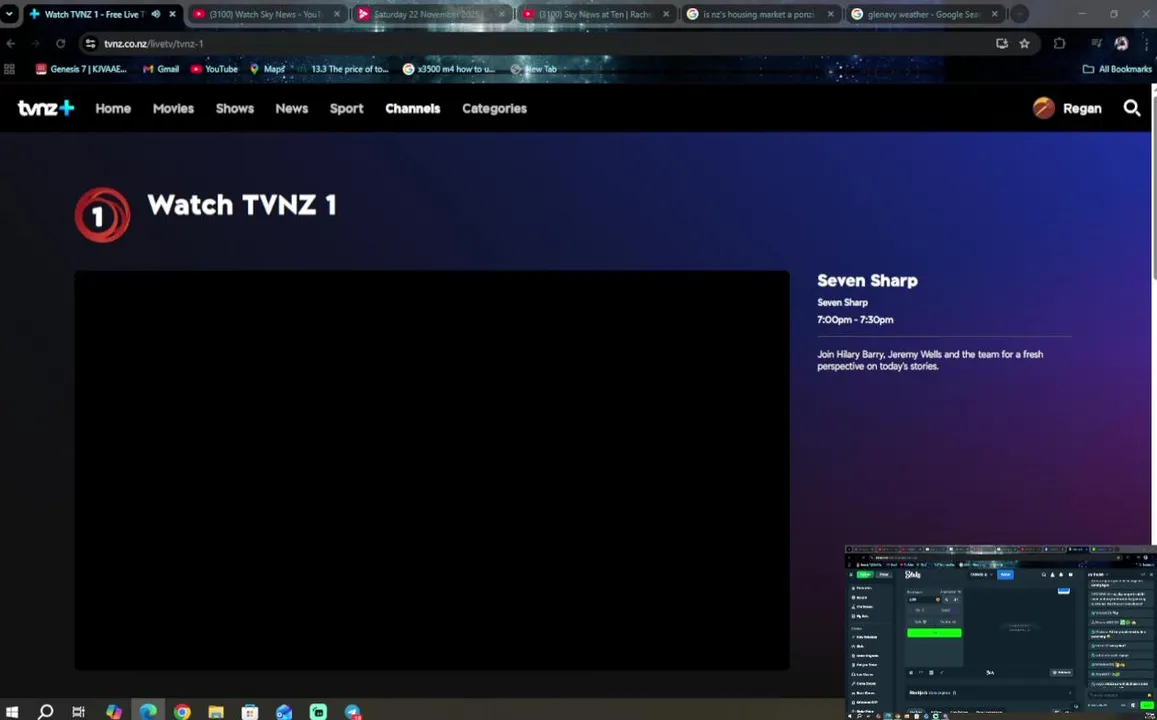Open Sport in TVNZ+ navigation
The height and width of the screenshot is (720, 1157).
pyautogui.click(x=346, y=108)
